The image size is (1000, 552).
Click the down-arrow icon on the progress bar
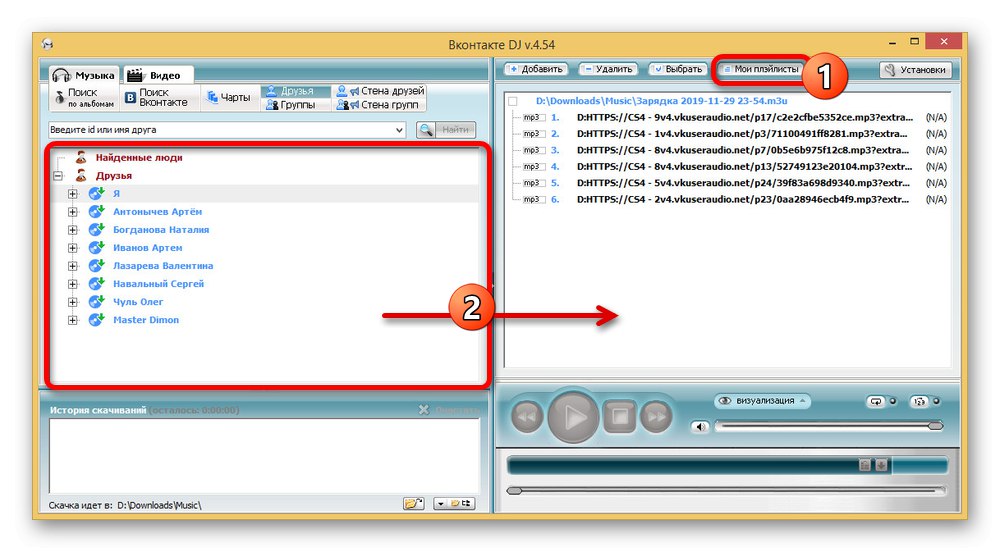tap(881, 465)
